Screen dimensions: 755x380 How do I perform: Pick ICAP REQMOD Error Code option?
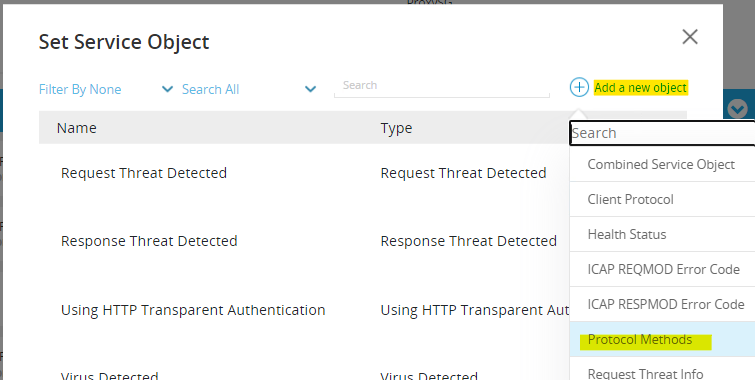tap(662, 269)
